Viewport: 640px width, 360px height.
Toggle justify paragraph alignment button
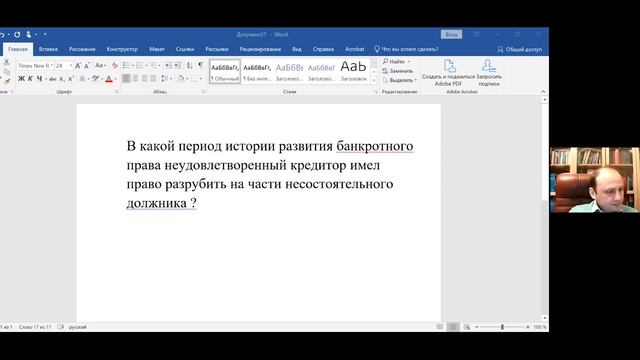(153, 78)
